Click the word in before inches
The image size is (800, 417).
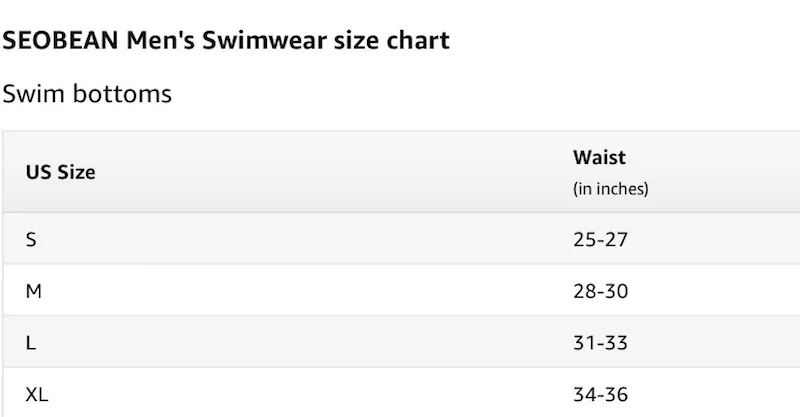point(582,188)
